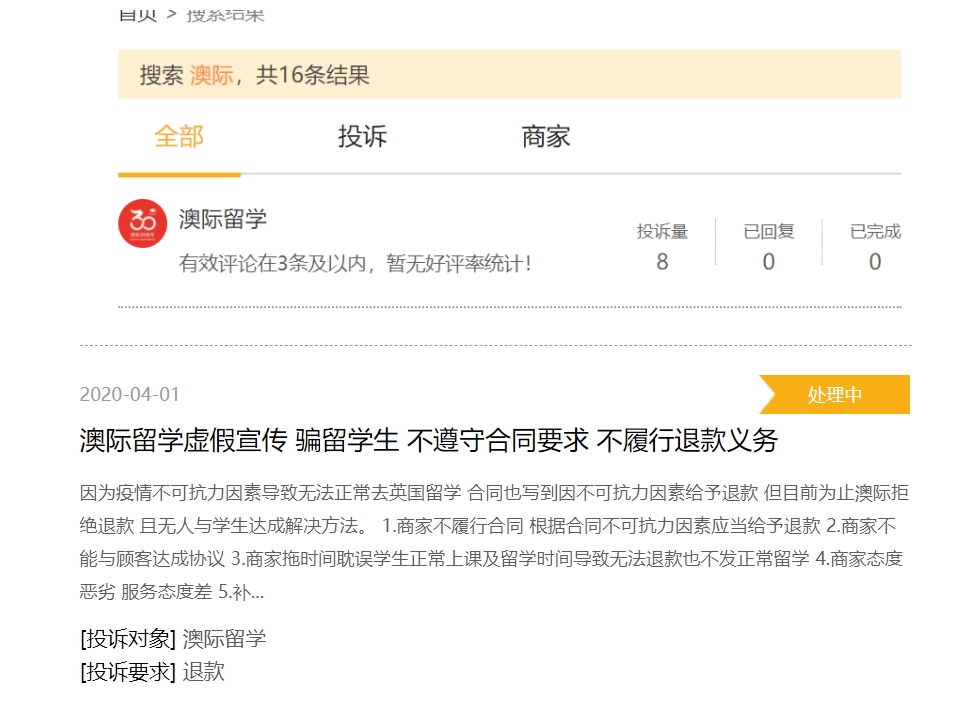The width and height of the screenshot is (968, 717).
Task: Click the [投诉要求] 退款 line
Action: [152, 671]
